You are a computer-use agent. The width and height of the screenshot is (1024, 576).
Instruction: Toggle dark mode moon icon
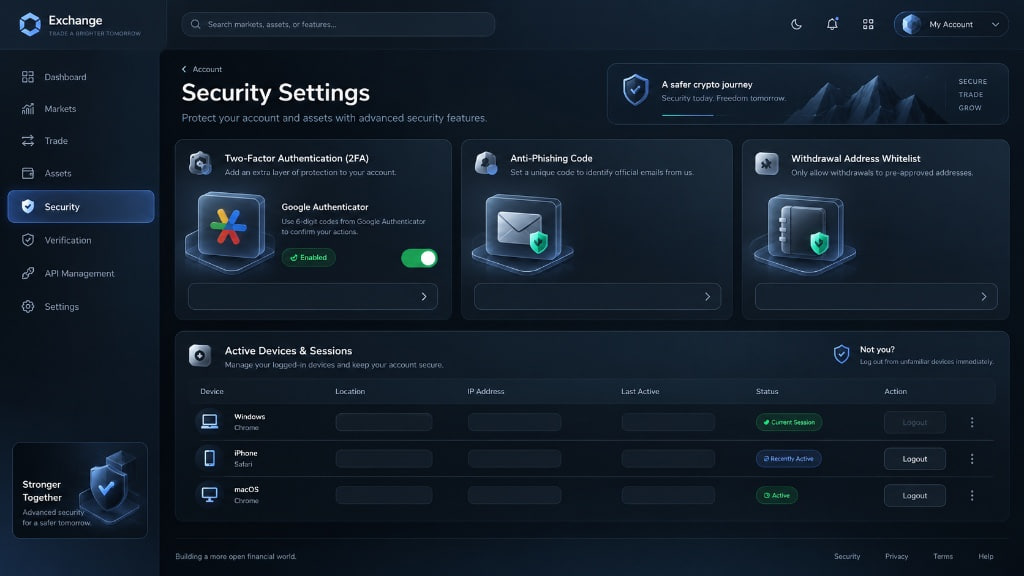pyautogui.click(x=796, y=24)
